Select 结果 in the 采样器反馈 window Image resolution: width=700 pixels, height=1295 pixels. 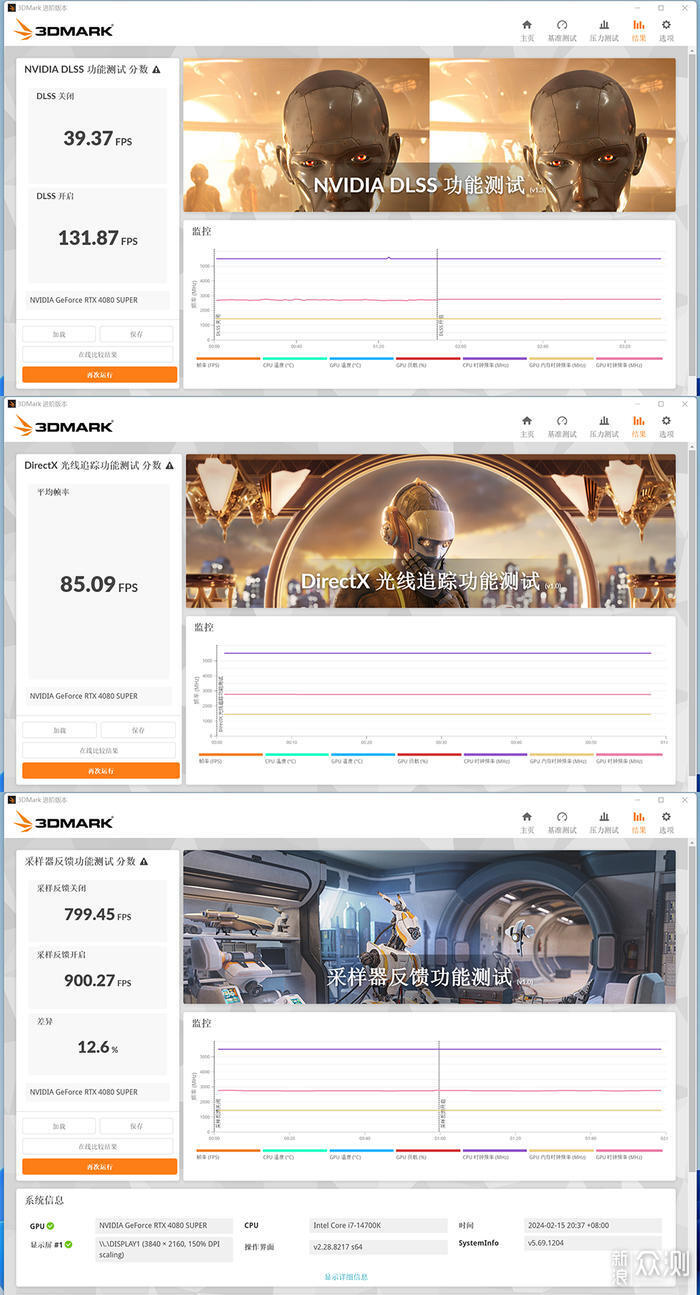(x=638, y=822)
